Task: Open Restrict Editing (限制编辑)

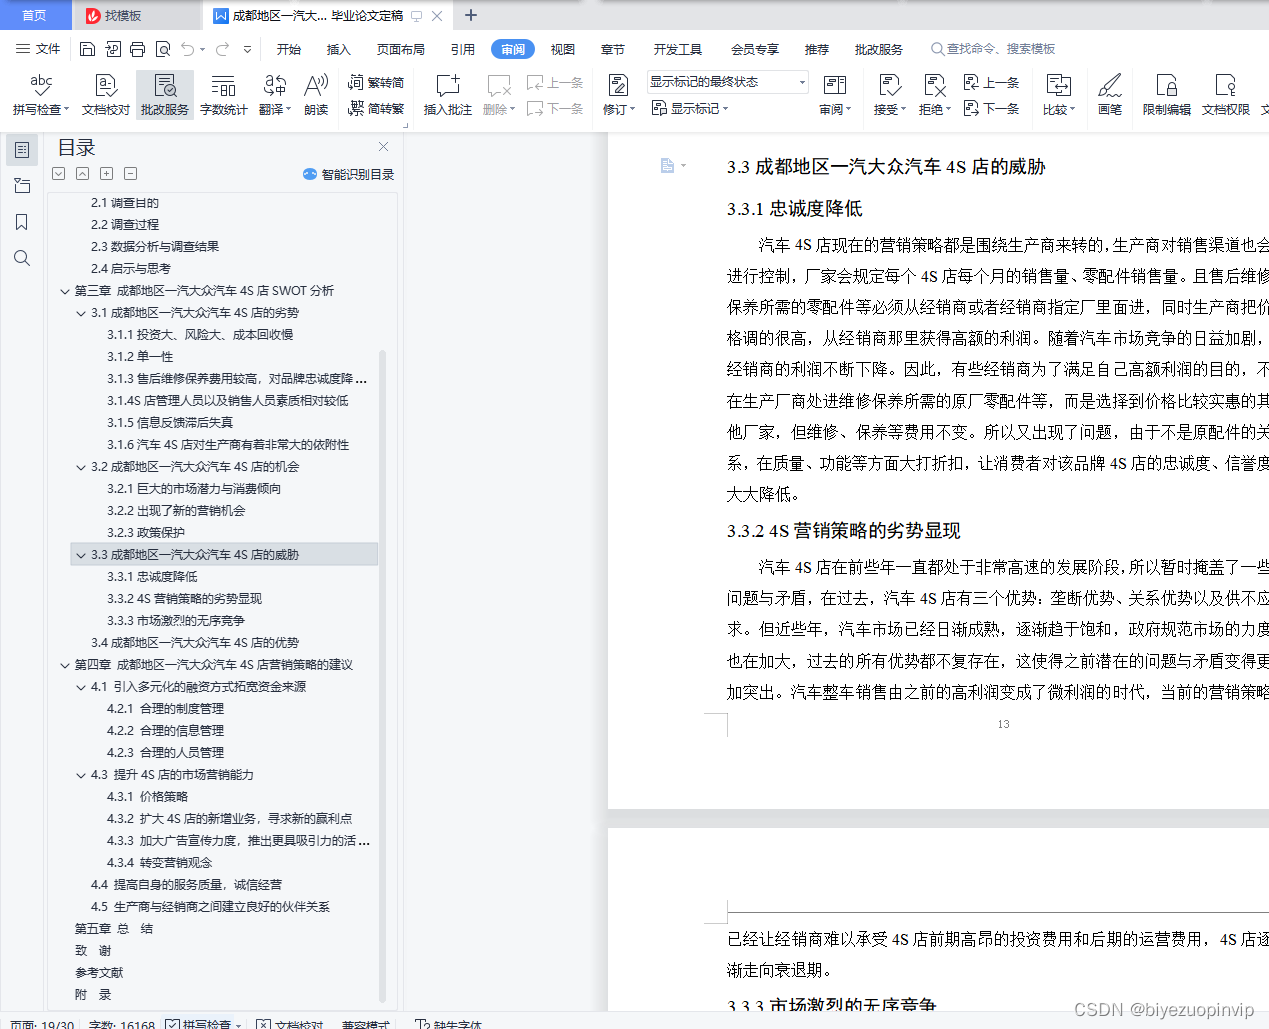Action: (1167, 95)
